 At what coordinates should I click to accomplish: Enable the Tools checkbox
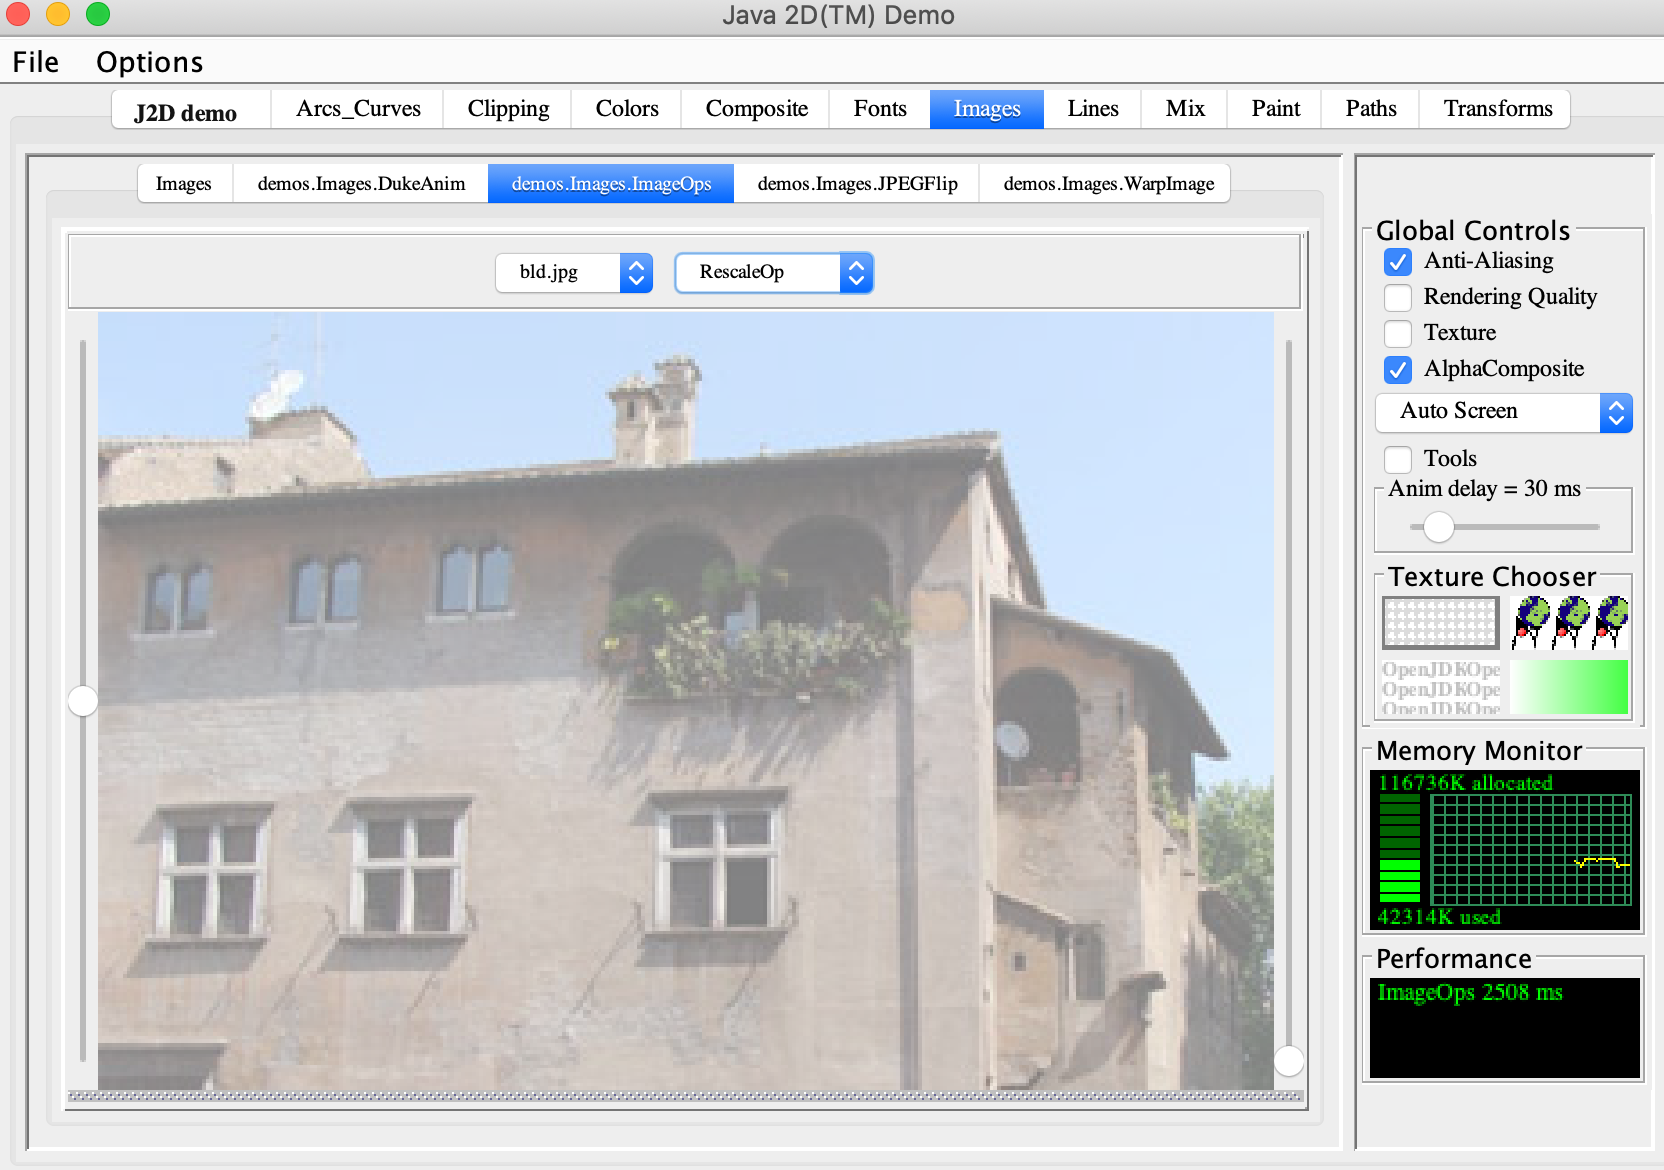(1398, 460)
